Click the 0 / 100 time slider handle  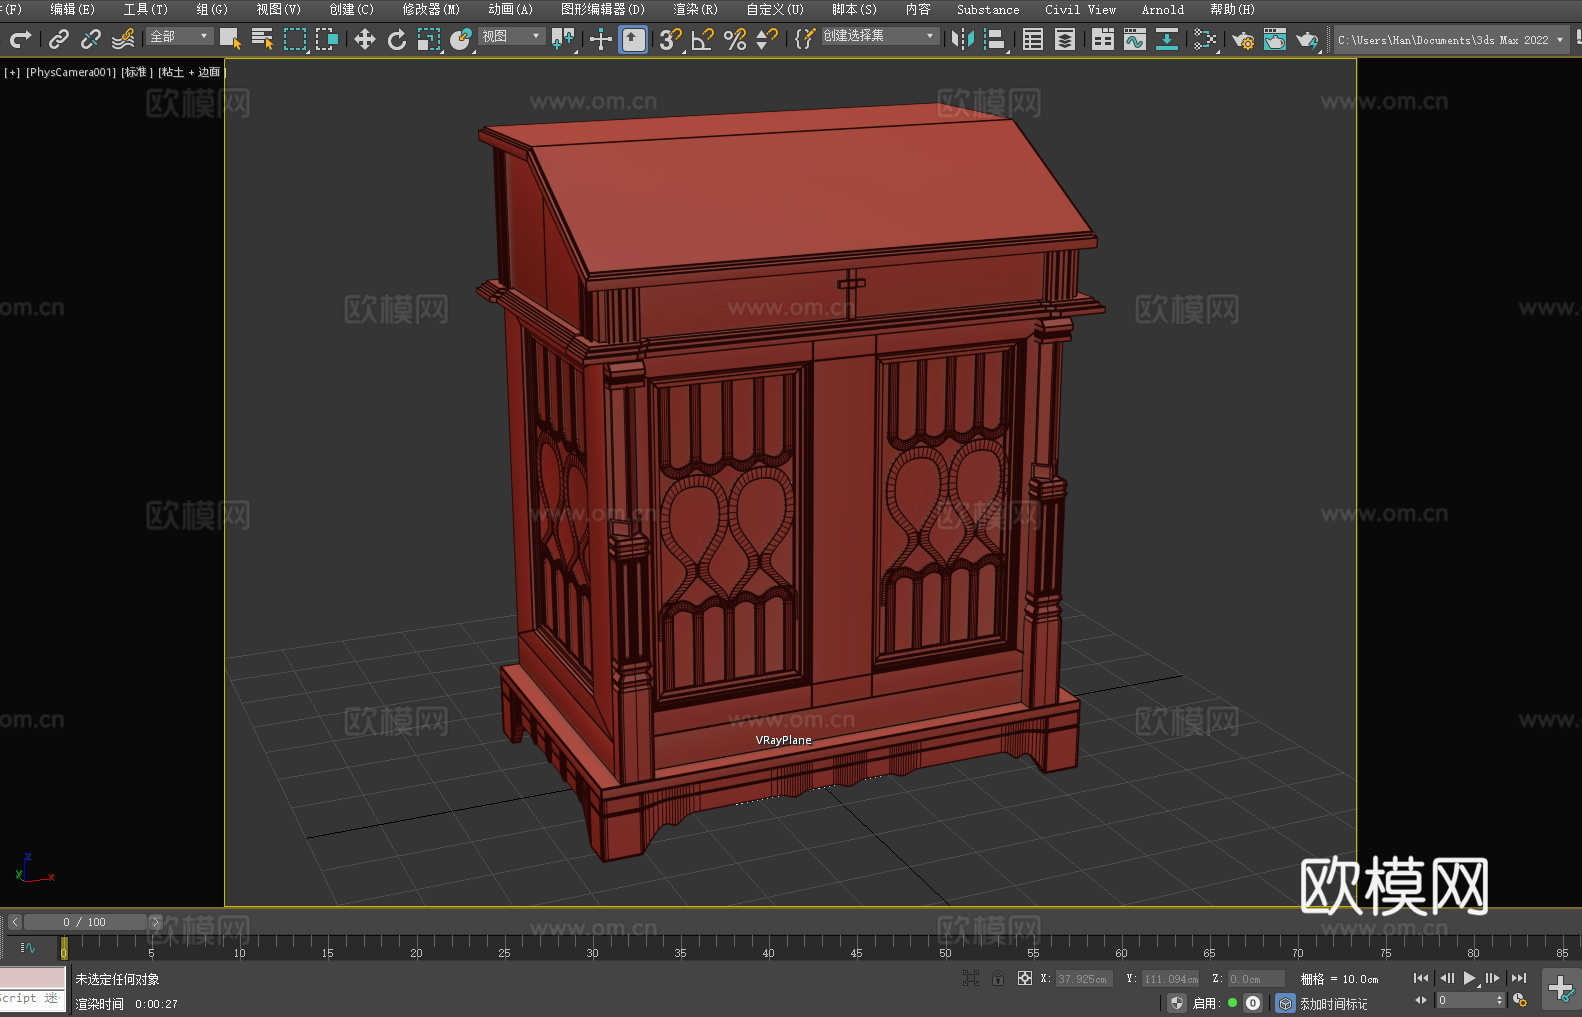[x=85, y=922]
